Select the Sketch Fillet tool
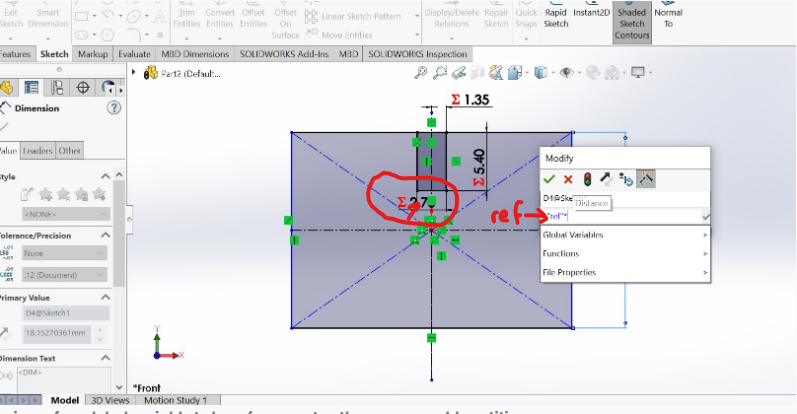The width and height of the screenshot is (797, 414). 134,35
